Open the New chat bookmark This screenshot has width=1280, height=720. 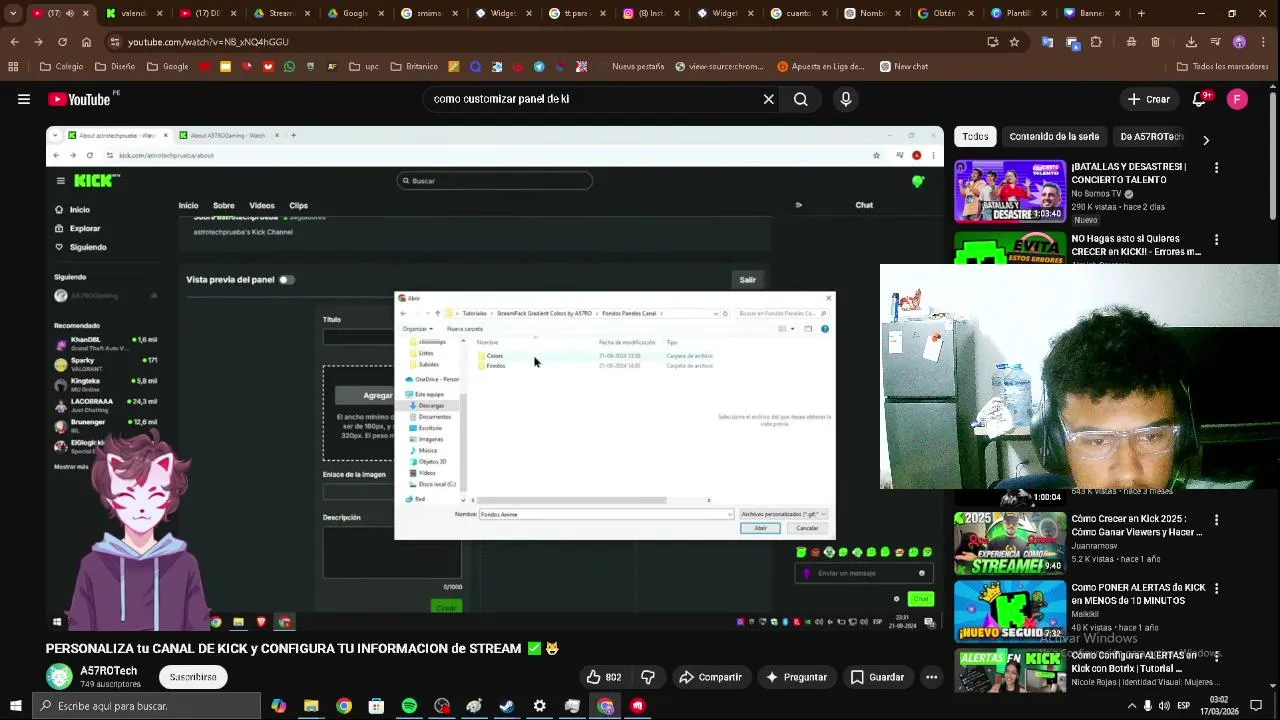pyautogui.click(x=904, y=67)
